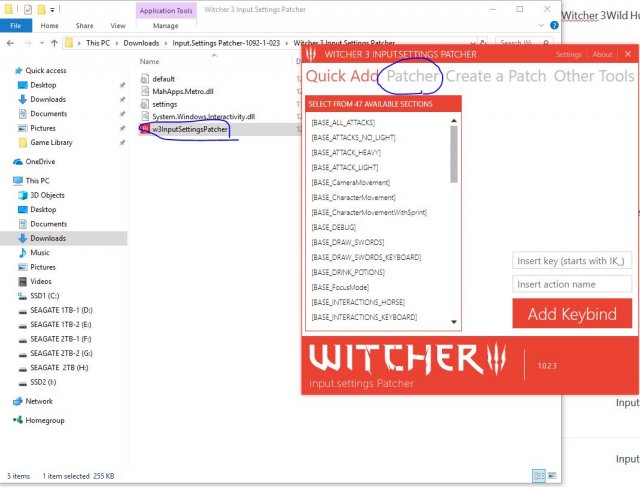Select the settings file icon
The height and width of the screenshot is (487, 640).
[x=144, y=103]
